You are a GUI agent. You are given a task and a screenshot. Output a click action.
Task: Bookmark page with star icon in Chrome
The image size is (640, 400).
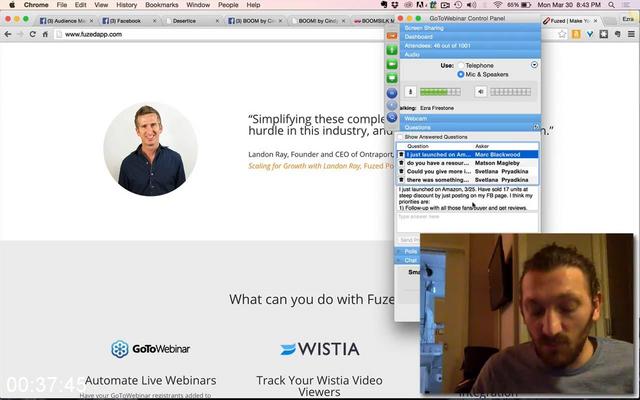coord(562,34)
